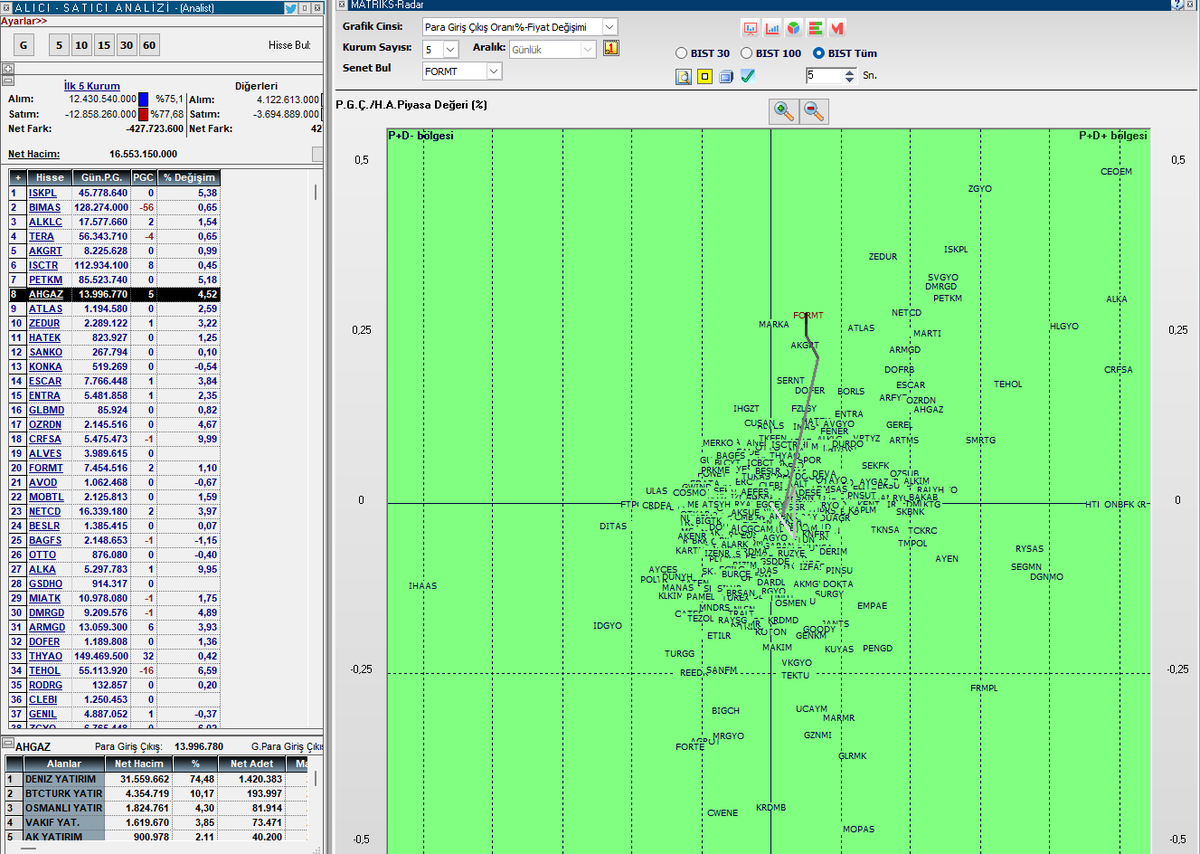Image resolution: width=1200 pixels, height=854 pixels.
Task: Select the 60 minute period button
Action: point(149,45)
